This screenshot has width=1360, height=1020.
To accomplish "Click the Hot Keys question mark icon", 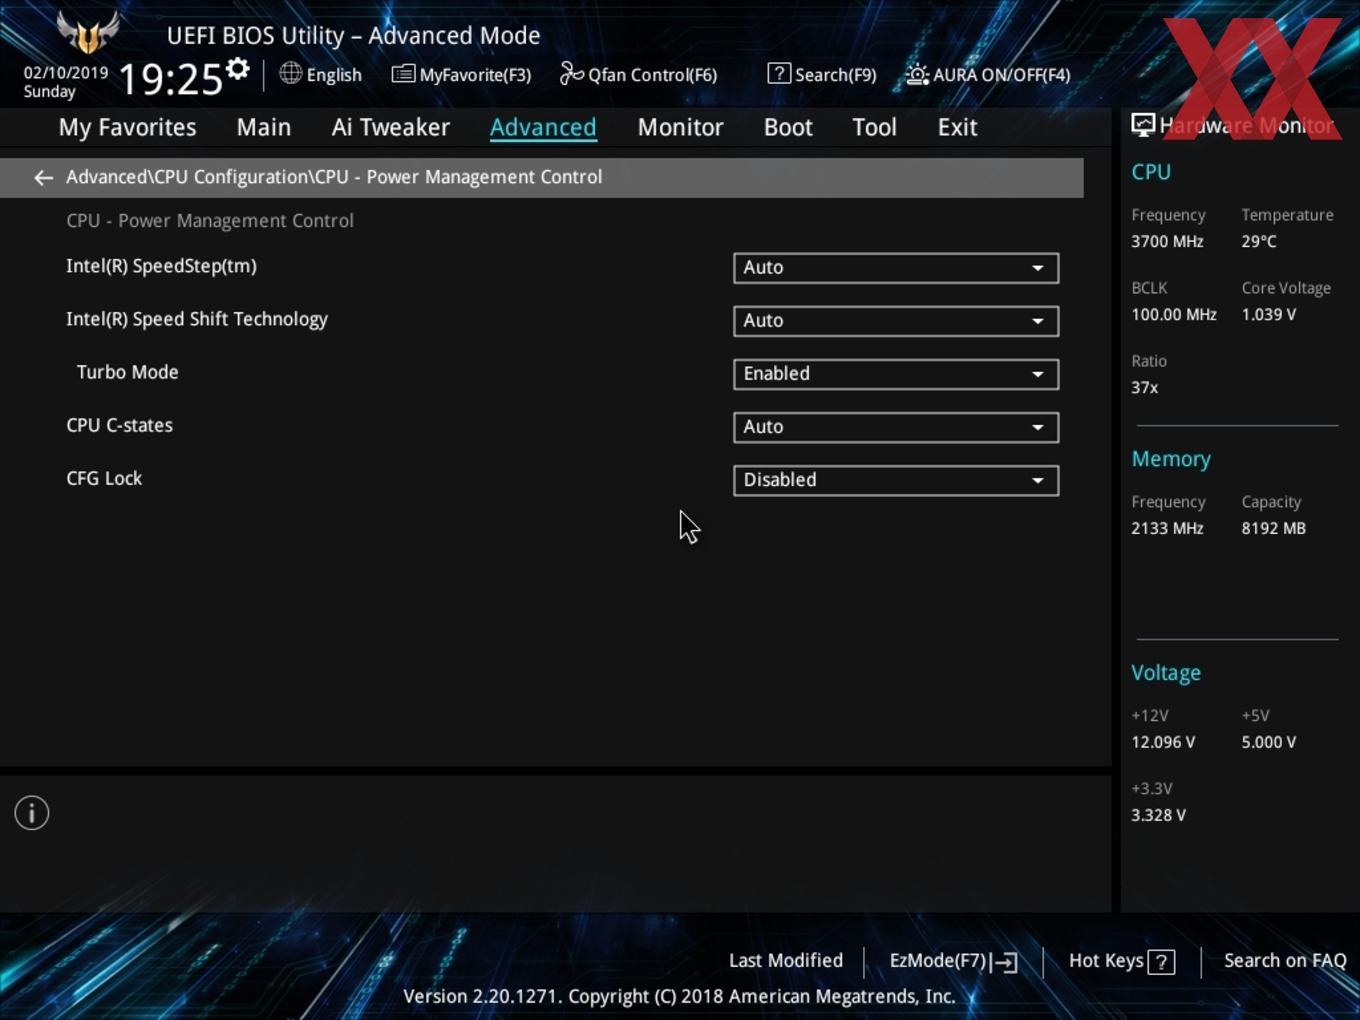I will 1161,962.
